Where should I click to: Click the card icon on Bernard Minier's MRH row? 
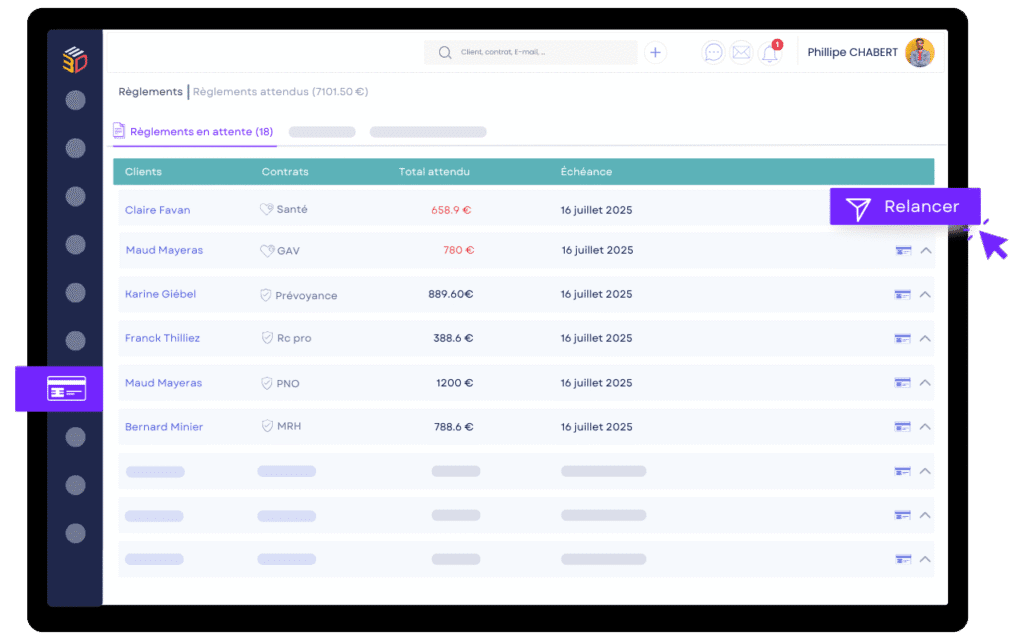(x=905, y=426)
